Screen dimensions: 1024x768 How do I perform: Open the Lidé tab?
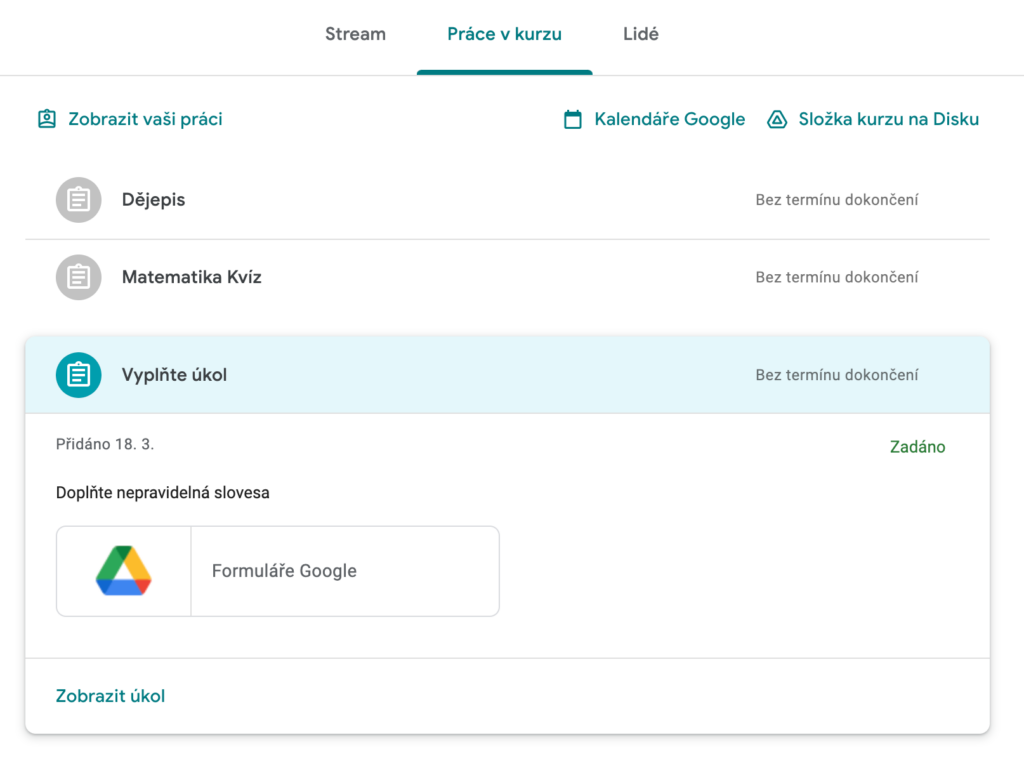640,34
